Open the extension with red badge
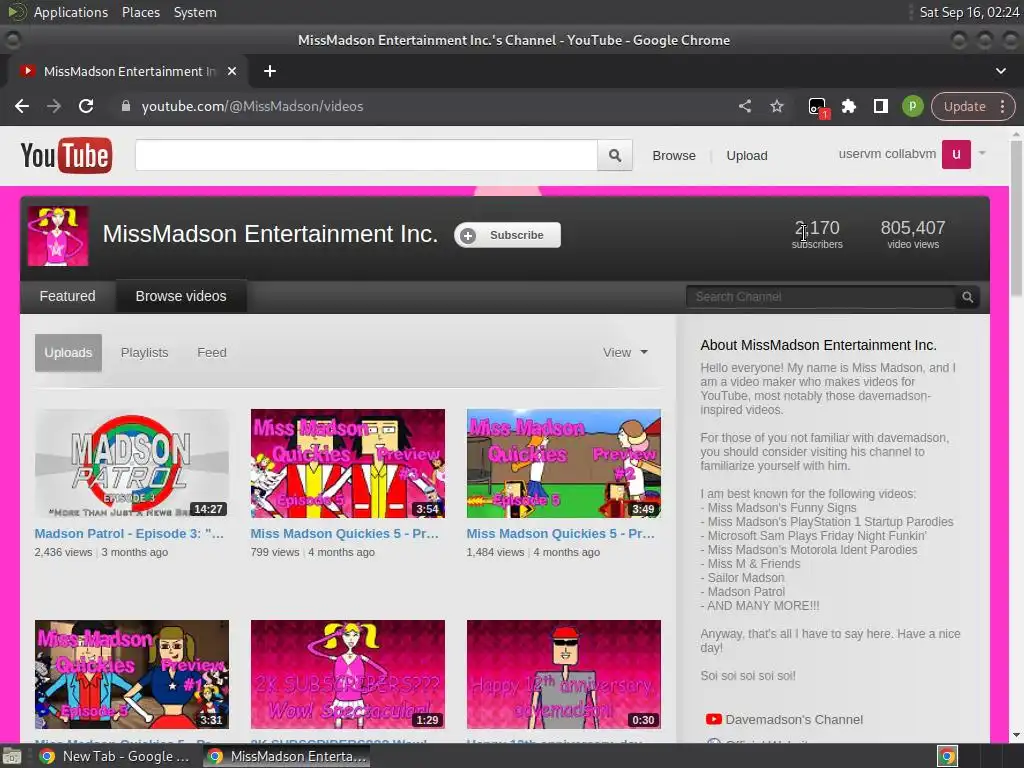 817,107
